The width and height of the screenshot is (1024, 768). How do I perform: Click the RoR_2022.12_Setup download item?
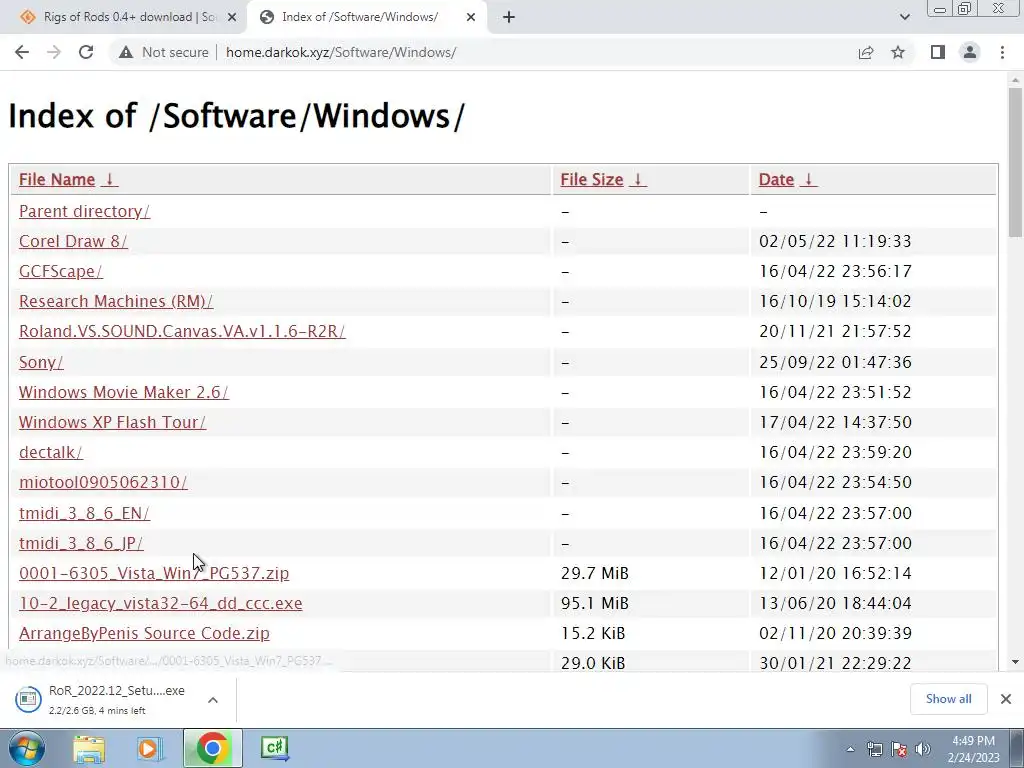coord(104,699)
